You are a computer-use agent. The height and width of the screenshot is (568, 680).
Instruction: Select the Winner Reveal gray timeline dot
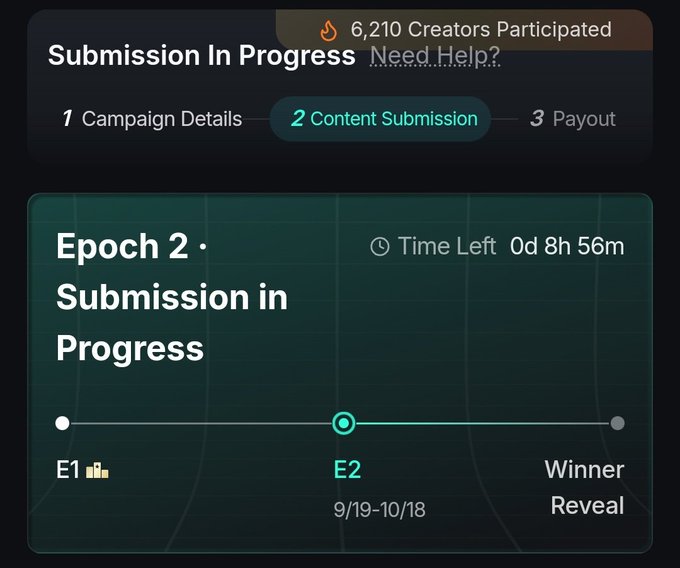point(618,423)
